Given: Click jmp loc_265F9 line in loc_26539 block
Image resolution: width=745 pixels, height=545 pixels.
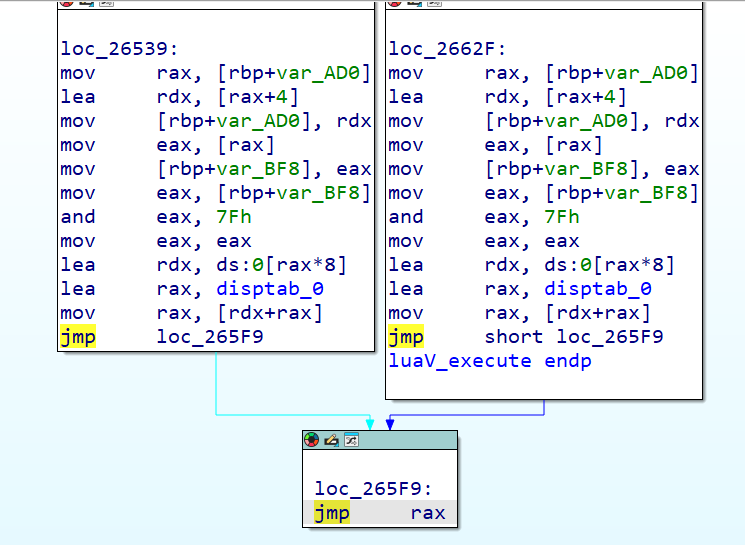Looking at the screenshot, I should 162,337.
